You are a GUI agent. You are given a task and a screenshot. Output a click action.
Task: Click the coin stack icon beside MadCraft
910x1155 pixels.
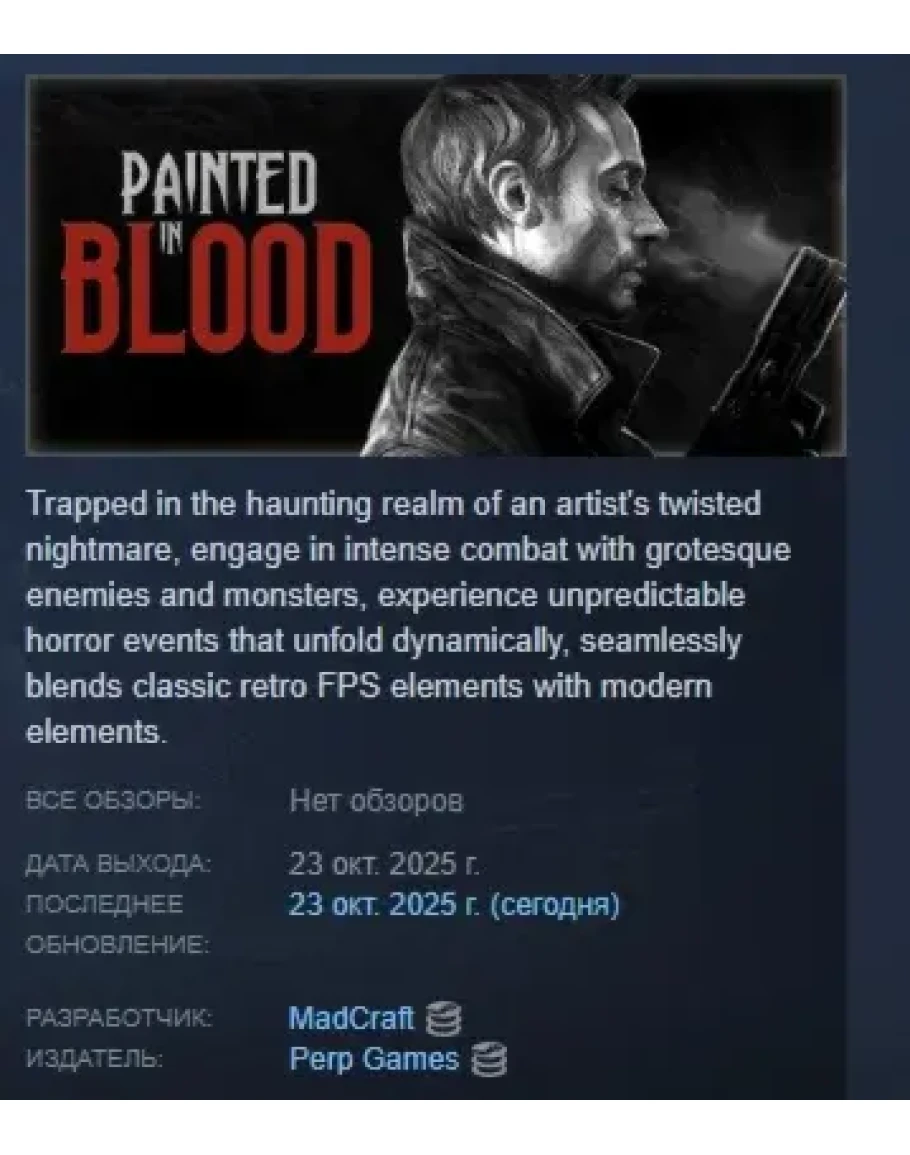pos(444,1019)
